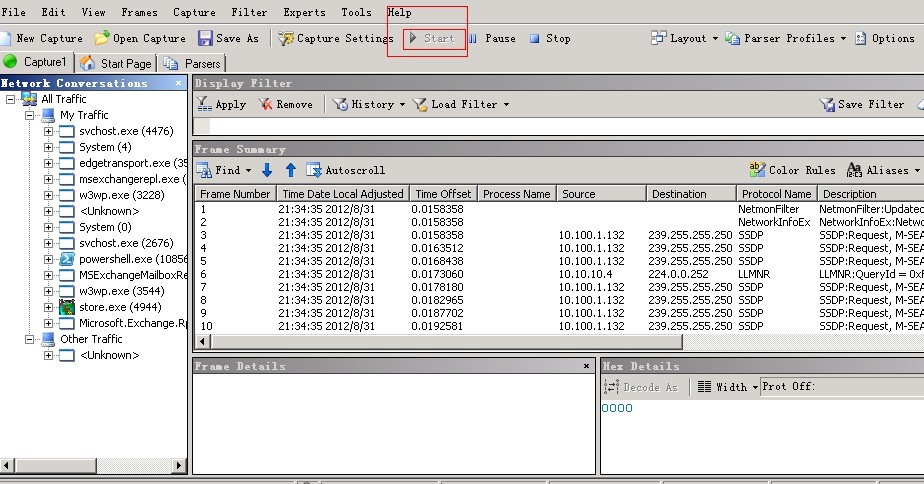Click the blue up arrow in Frame Summary
Image resolution: width=924 pixels, height=484 pixels.
pos(291,171)
